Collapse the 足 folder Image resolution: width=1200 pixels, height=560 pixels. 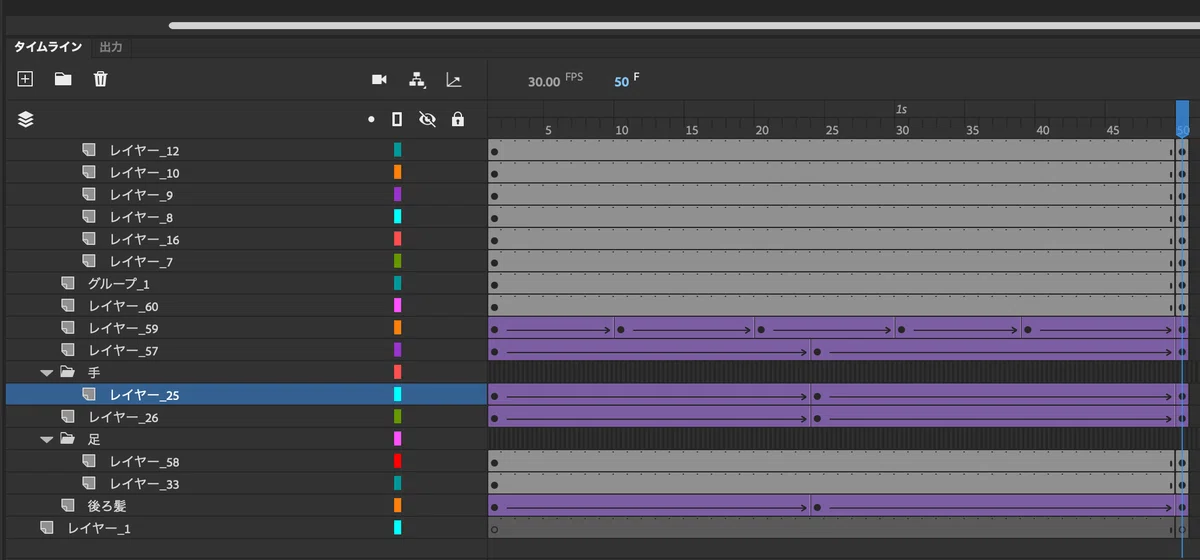46,439
